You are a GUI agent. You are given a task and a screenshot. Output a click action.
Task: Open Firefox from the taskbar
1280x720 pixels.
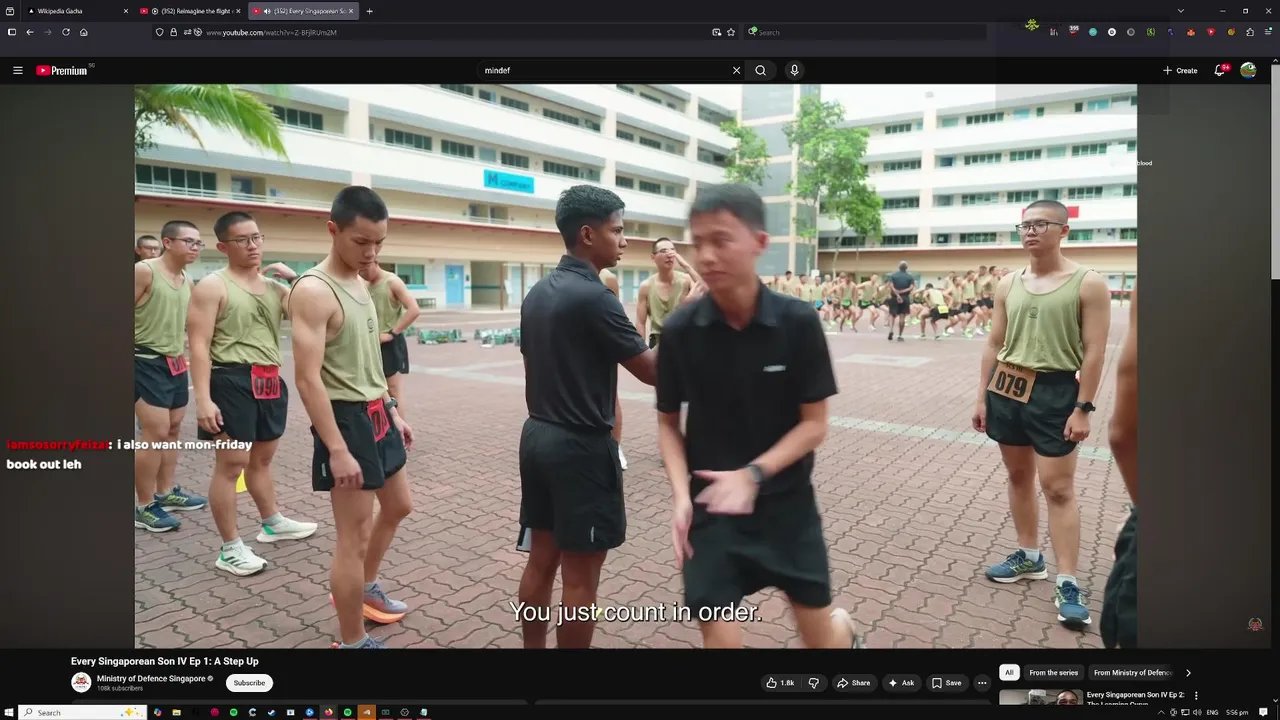click(328, 712)
